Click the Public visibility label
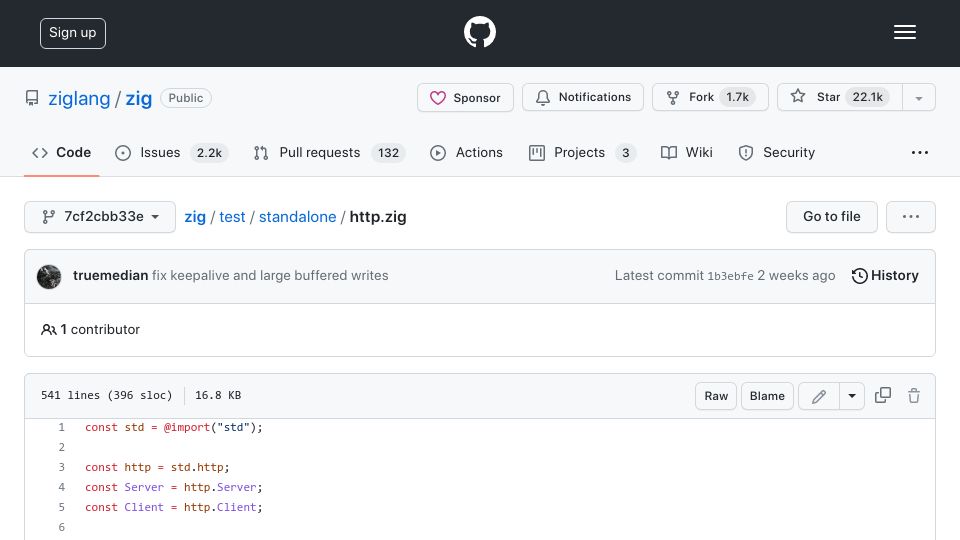This screenshot has width=960, height=540. [186, 98]
